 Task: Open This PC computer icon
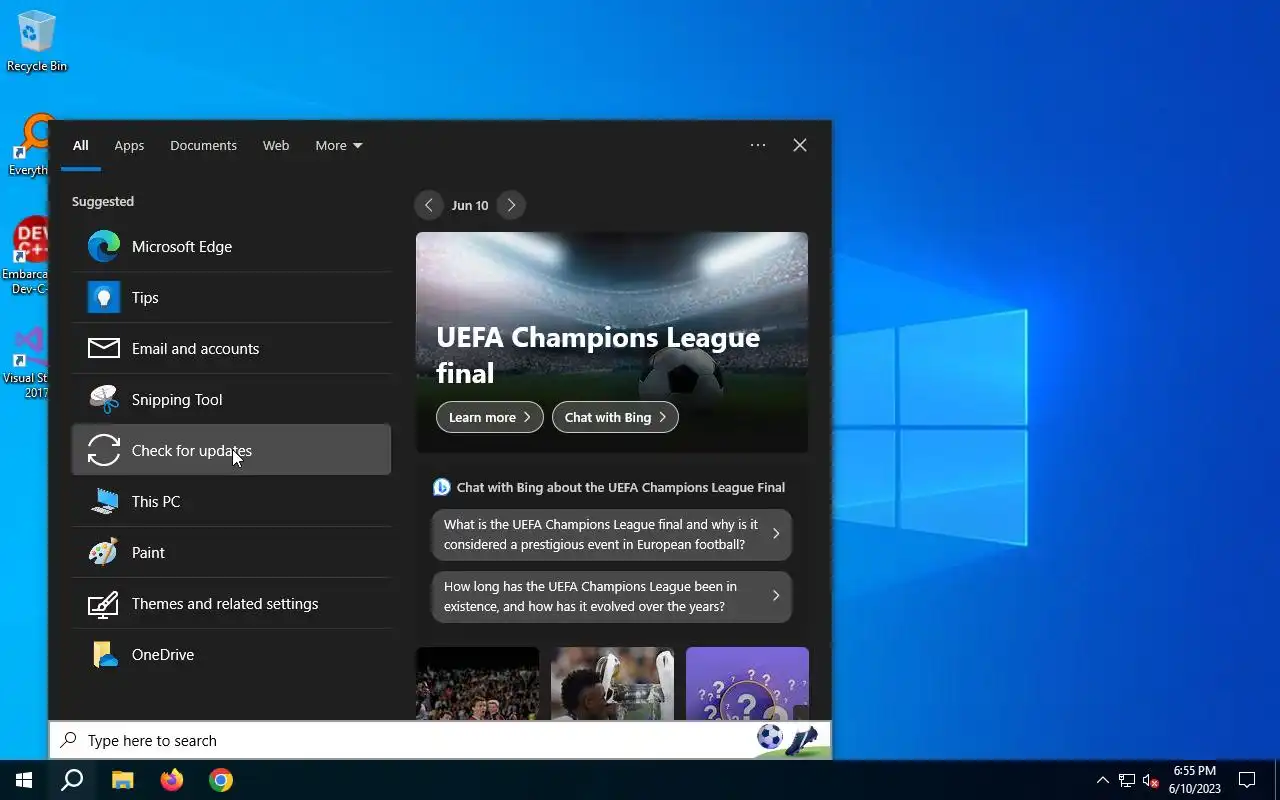pyautogui.click(x=104, y=501)
